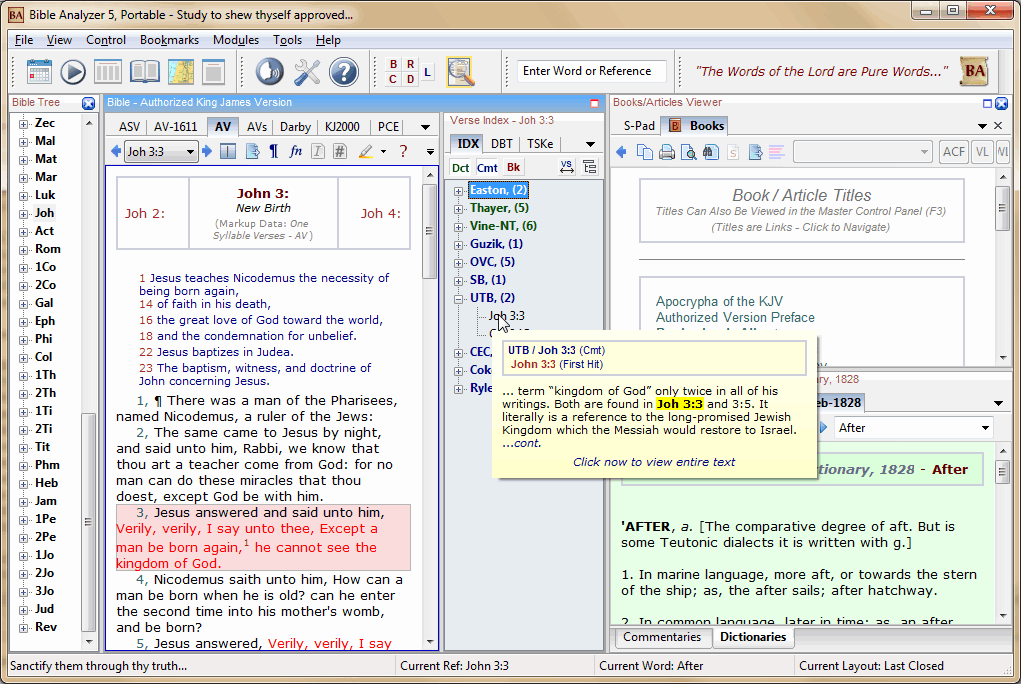Open the Apocrypha of the KJV link

[x=719, y=302]
